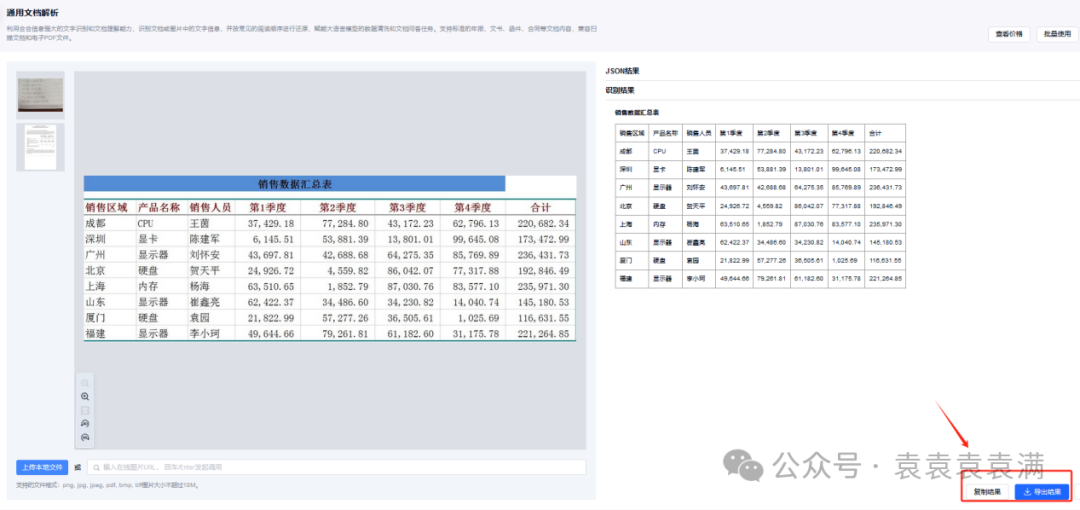The width and height of the screenshot is (1080, 510).
Task: Click 173,472.99 in the recognized results table
Action: 885,169
